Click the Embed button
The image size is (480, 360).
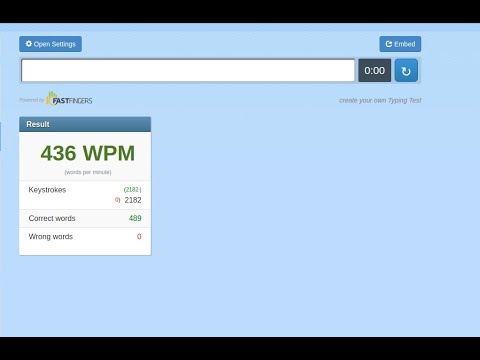point(400,44)
